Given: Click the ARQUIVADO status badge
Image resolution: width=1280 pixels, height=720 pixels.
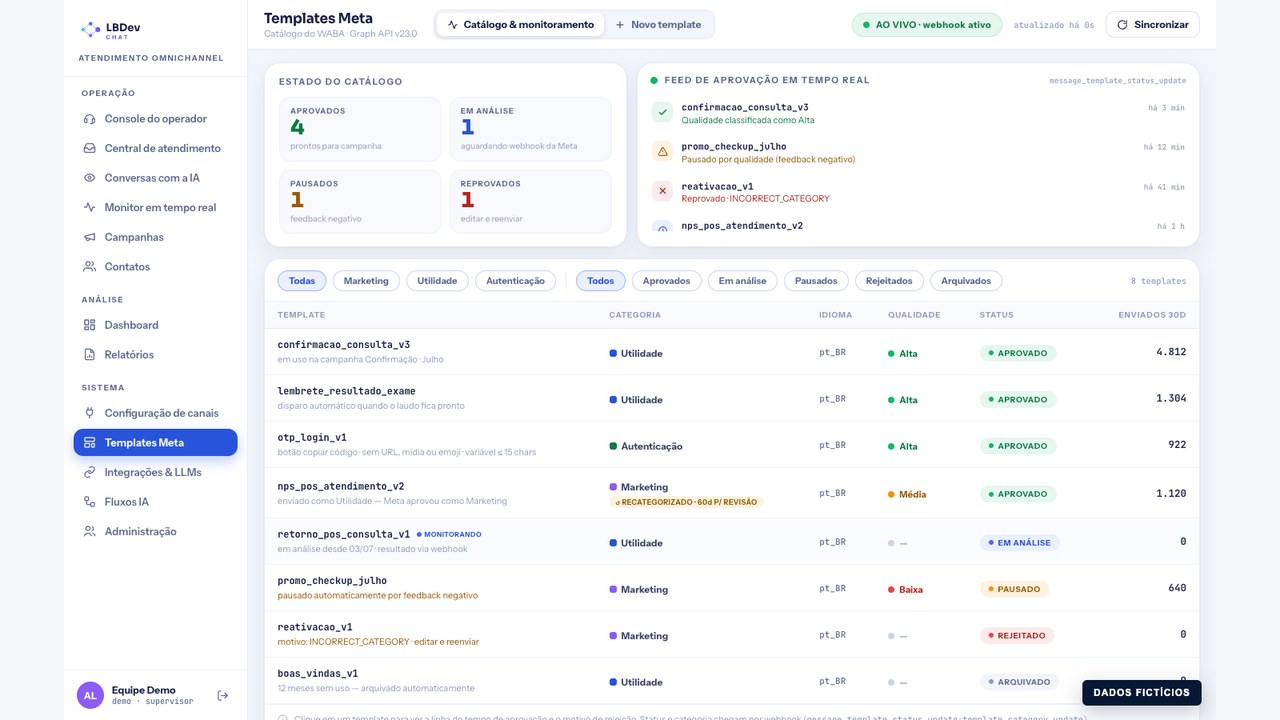Looking at the screenshot, I should [x=1019, y=682].
